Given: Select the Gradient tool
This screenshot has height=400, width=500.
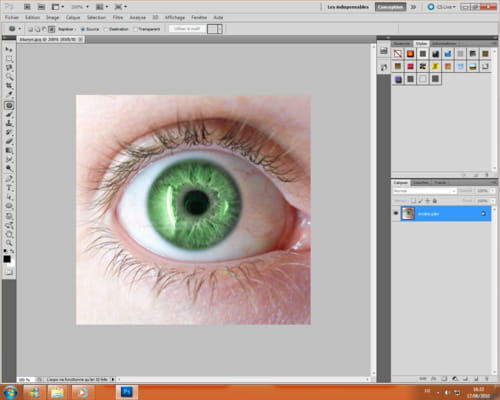Looking at the screenshot, I should pyautogui.click(x=9, y=151).
